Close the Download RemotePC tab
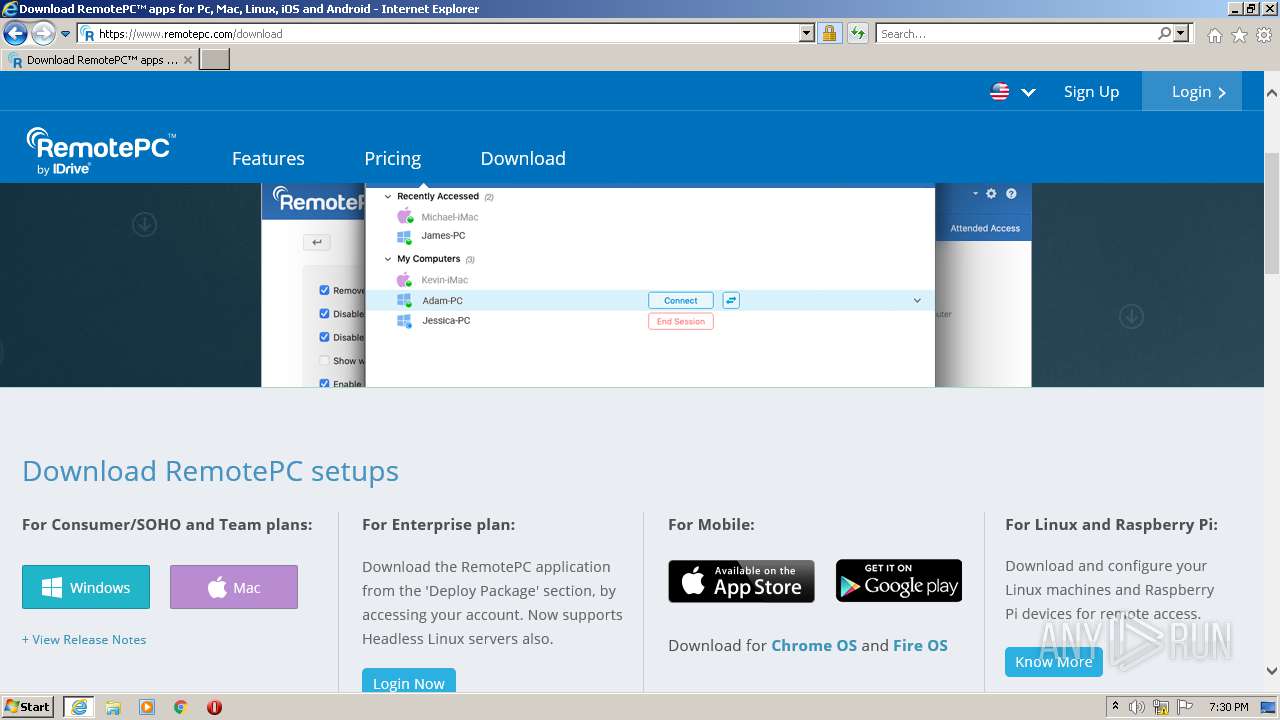Viewport: 1280px width, 720px height. pyautogui.click(x=188, y=60)
